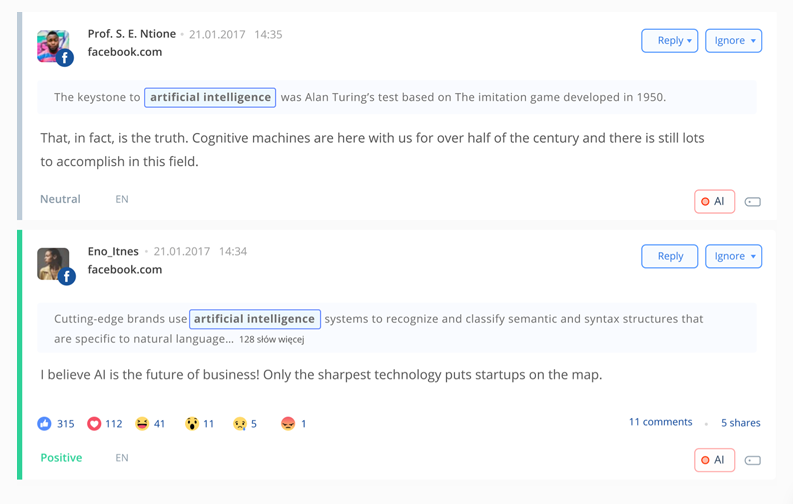Click the angry reaction emoji
The height and width of the screenshot is (504, 793).
288,423
